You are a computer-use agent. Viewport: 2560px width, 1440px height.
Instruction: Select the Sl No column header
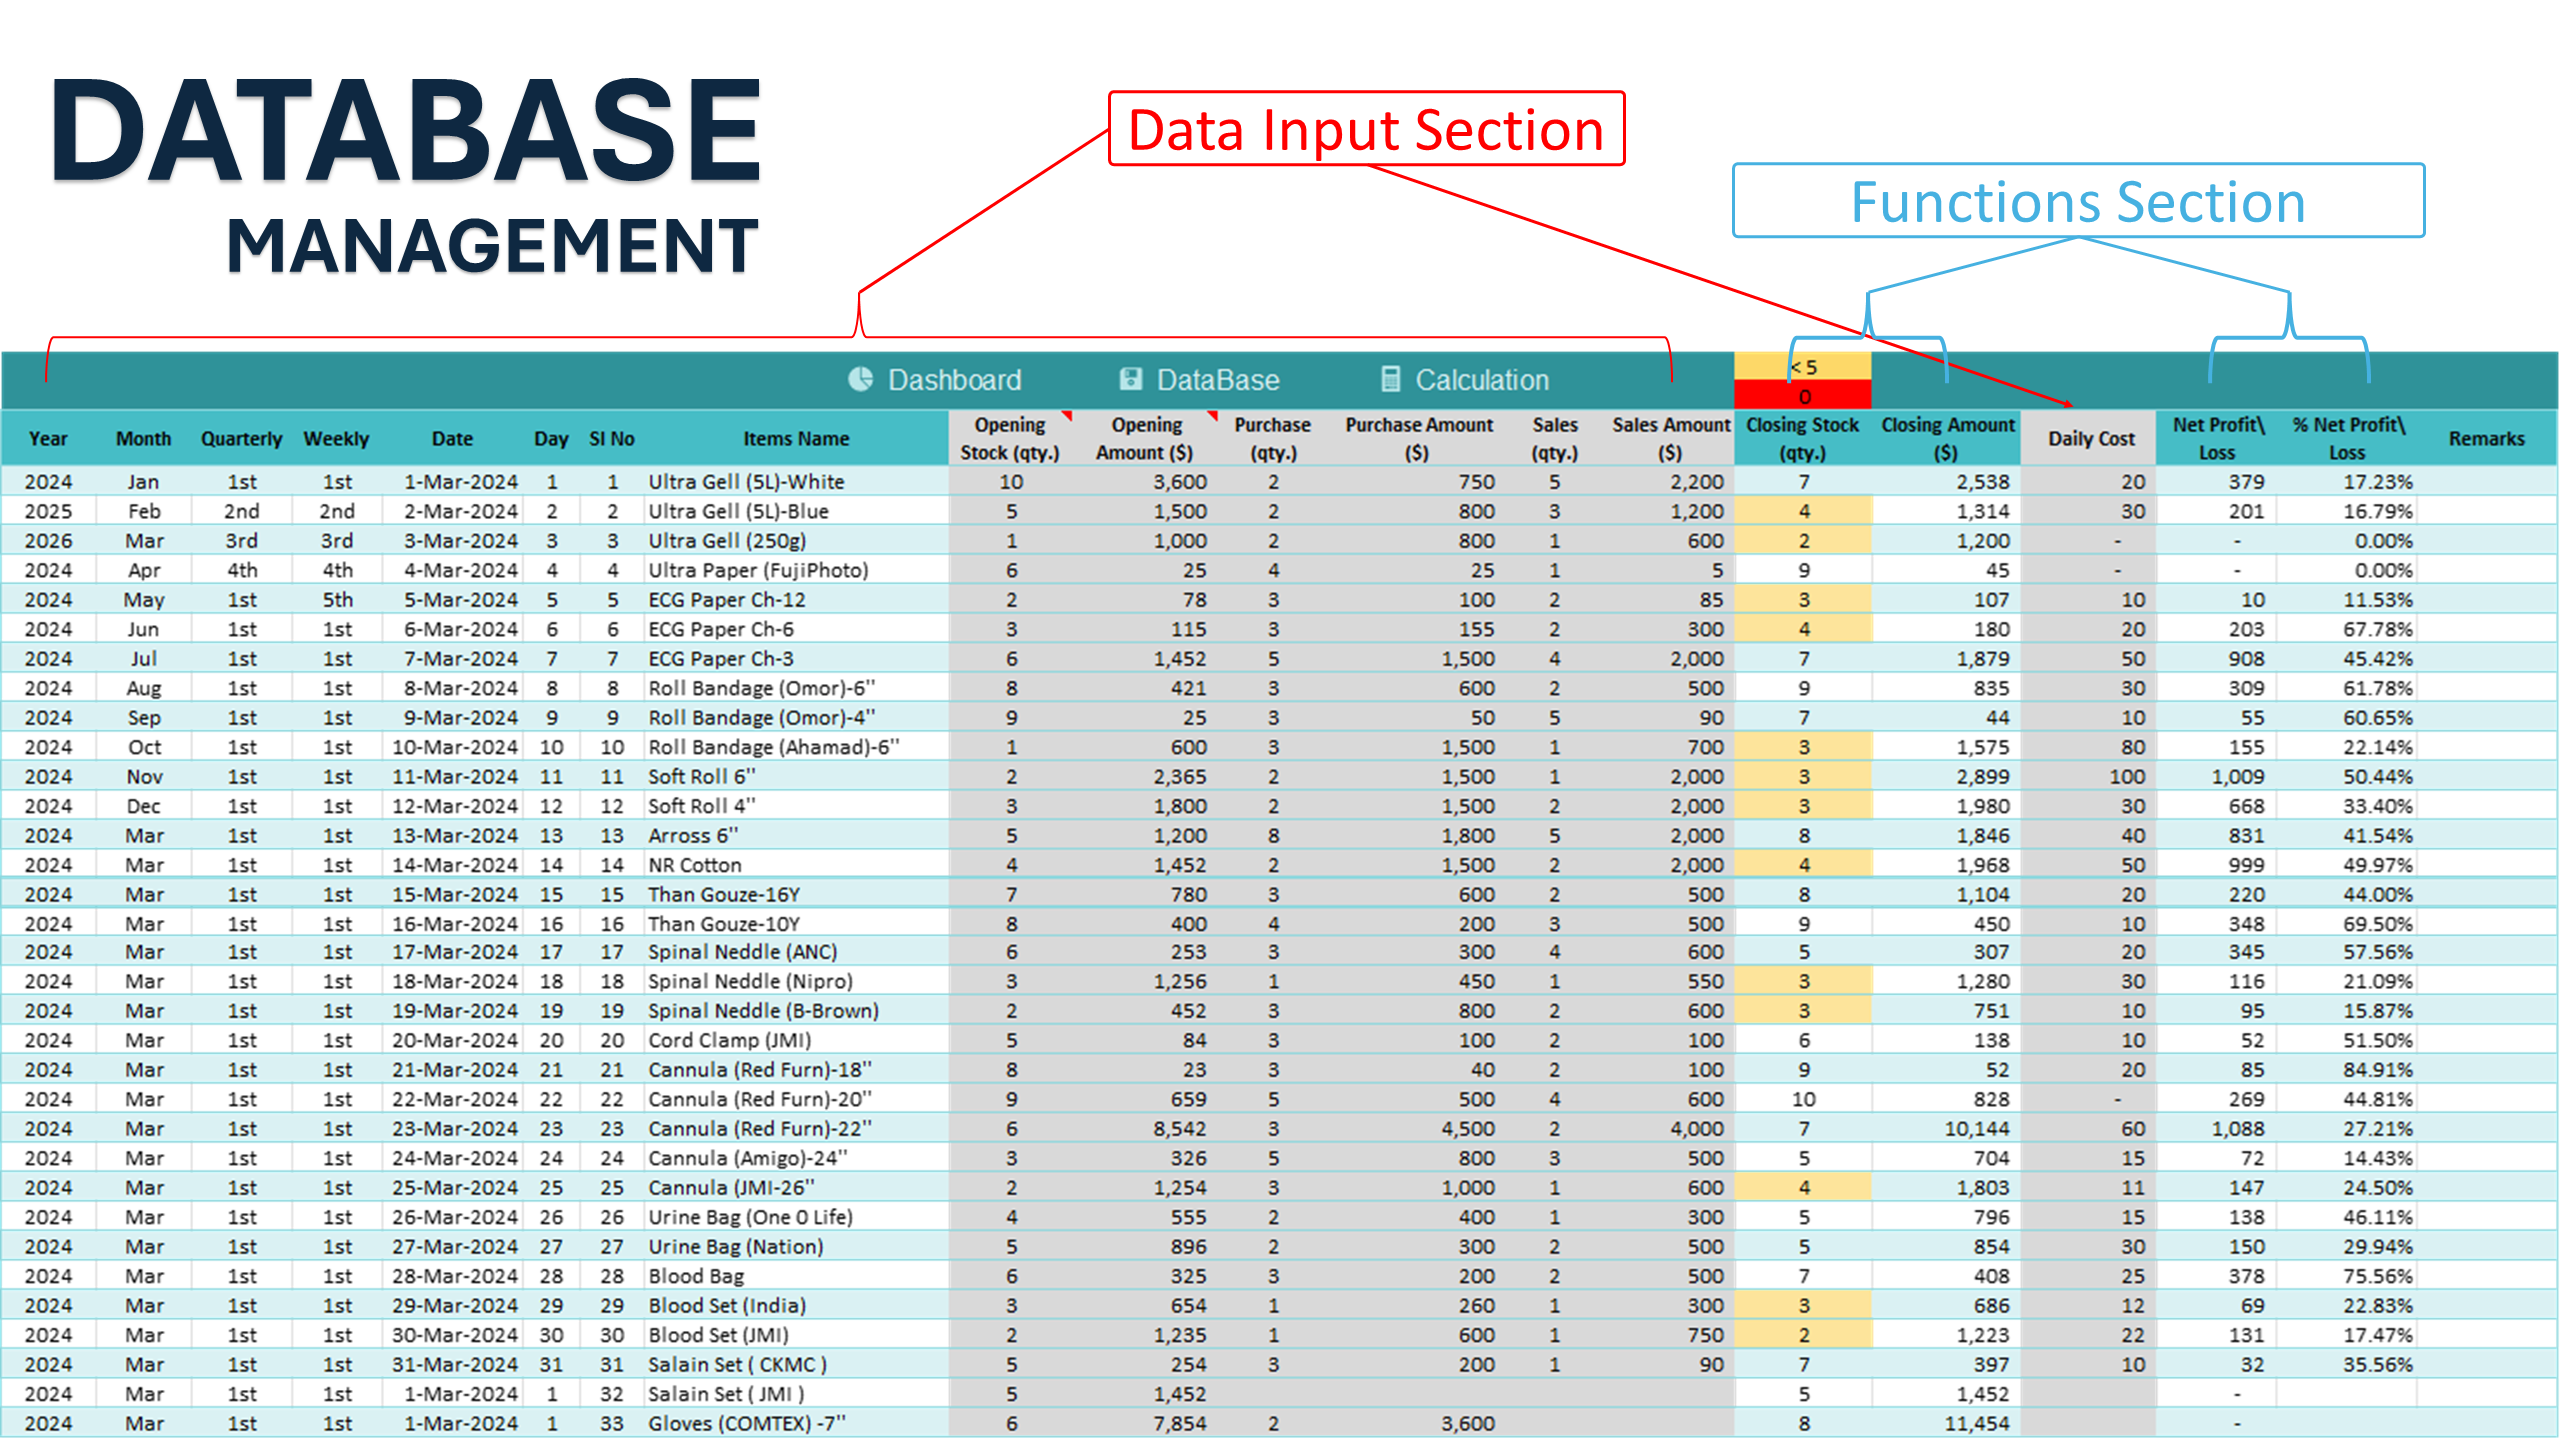(612, 438)
